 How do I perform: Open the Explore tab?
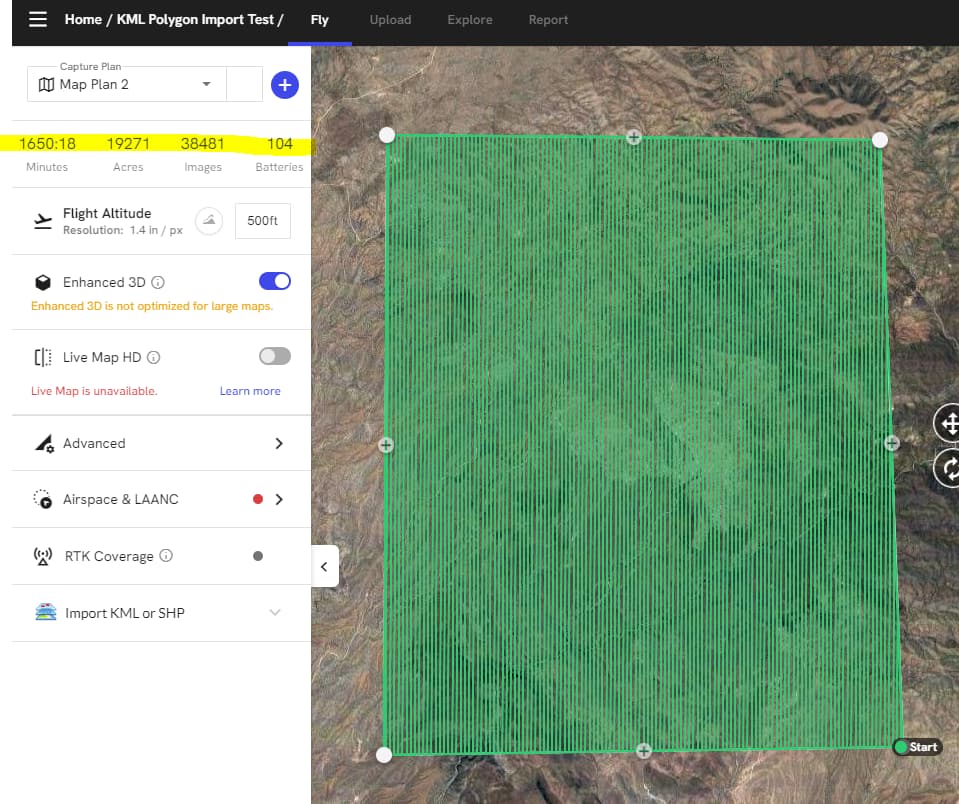point(469,19)
